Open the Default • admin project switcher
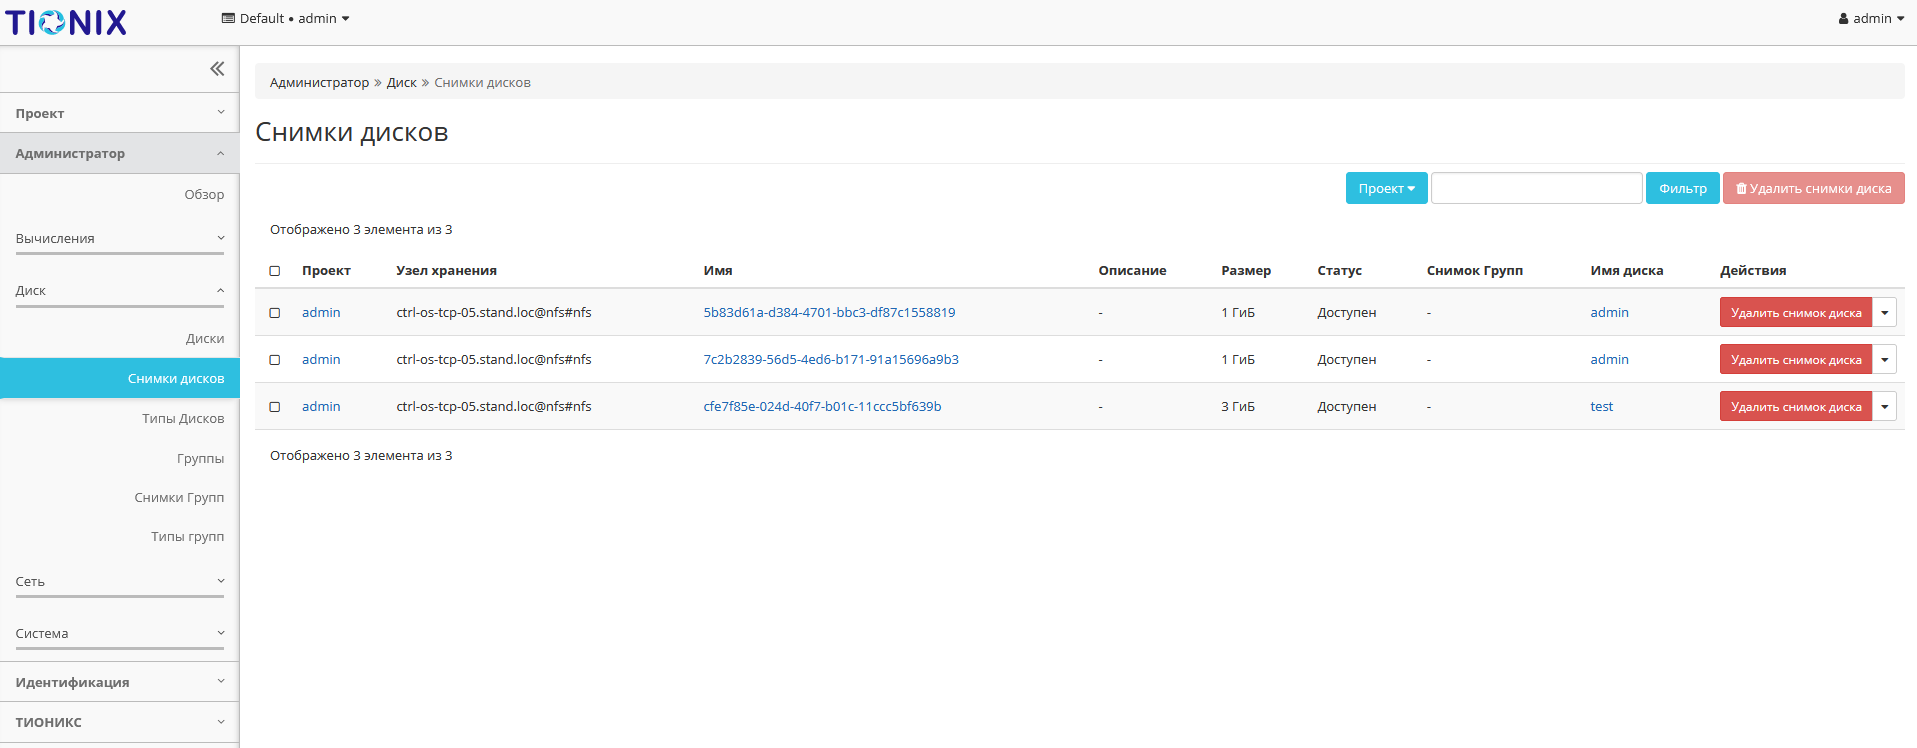The image size is (1917, 748). click(x=285, y=18)
